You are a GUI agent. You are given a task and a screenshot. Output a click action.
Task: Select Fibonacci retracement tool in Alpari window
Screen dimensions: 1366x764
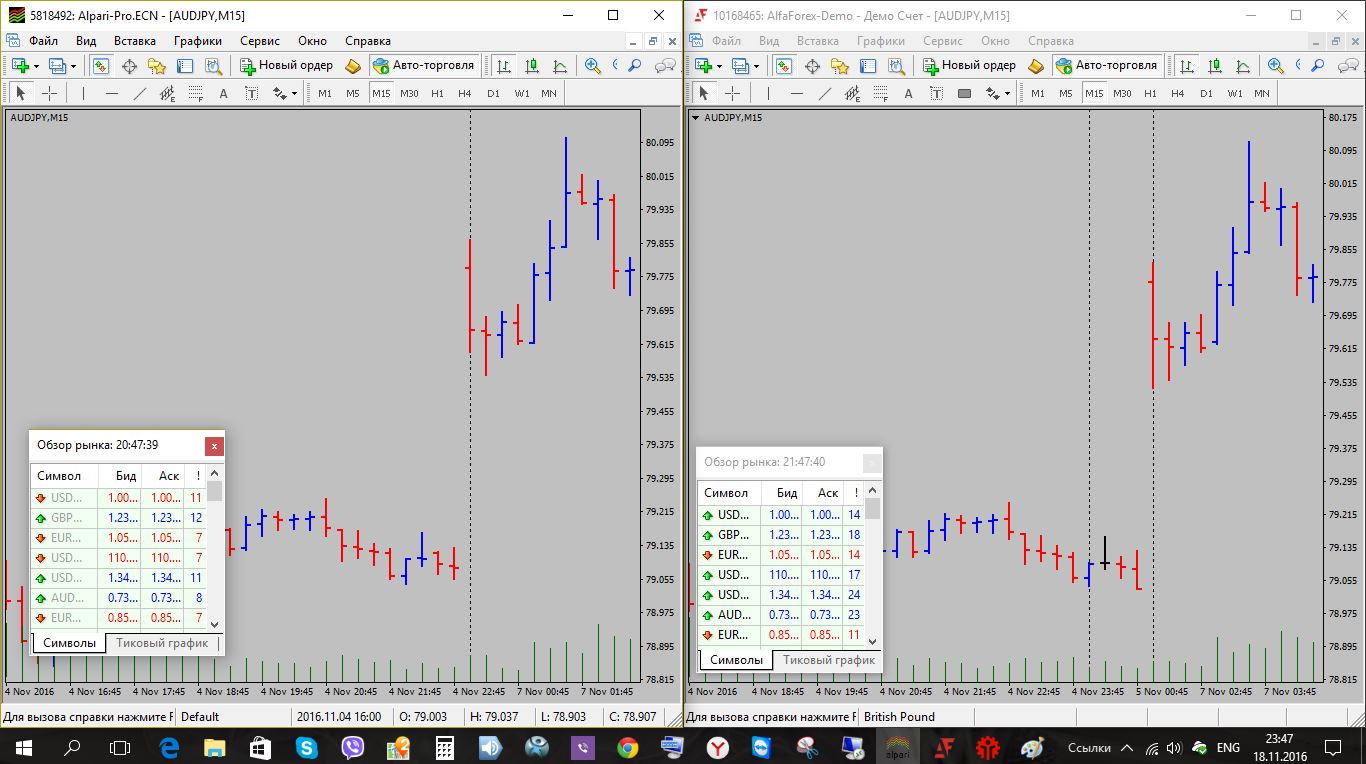[x=195, y=93]
